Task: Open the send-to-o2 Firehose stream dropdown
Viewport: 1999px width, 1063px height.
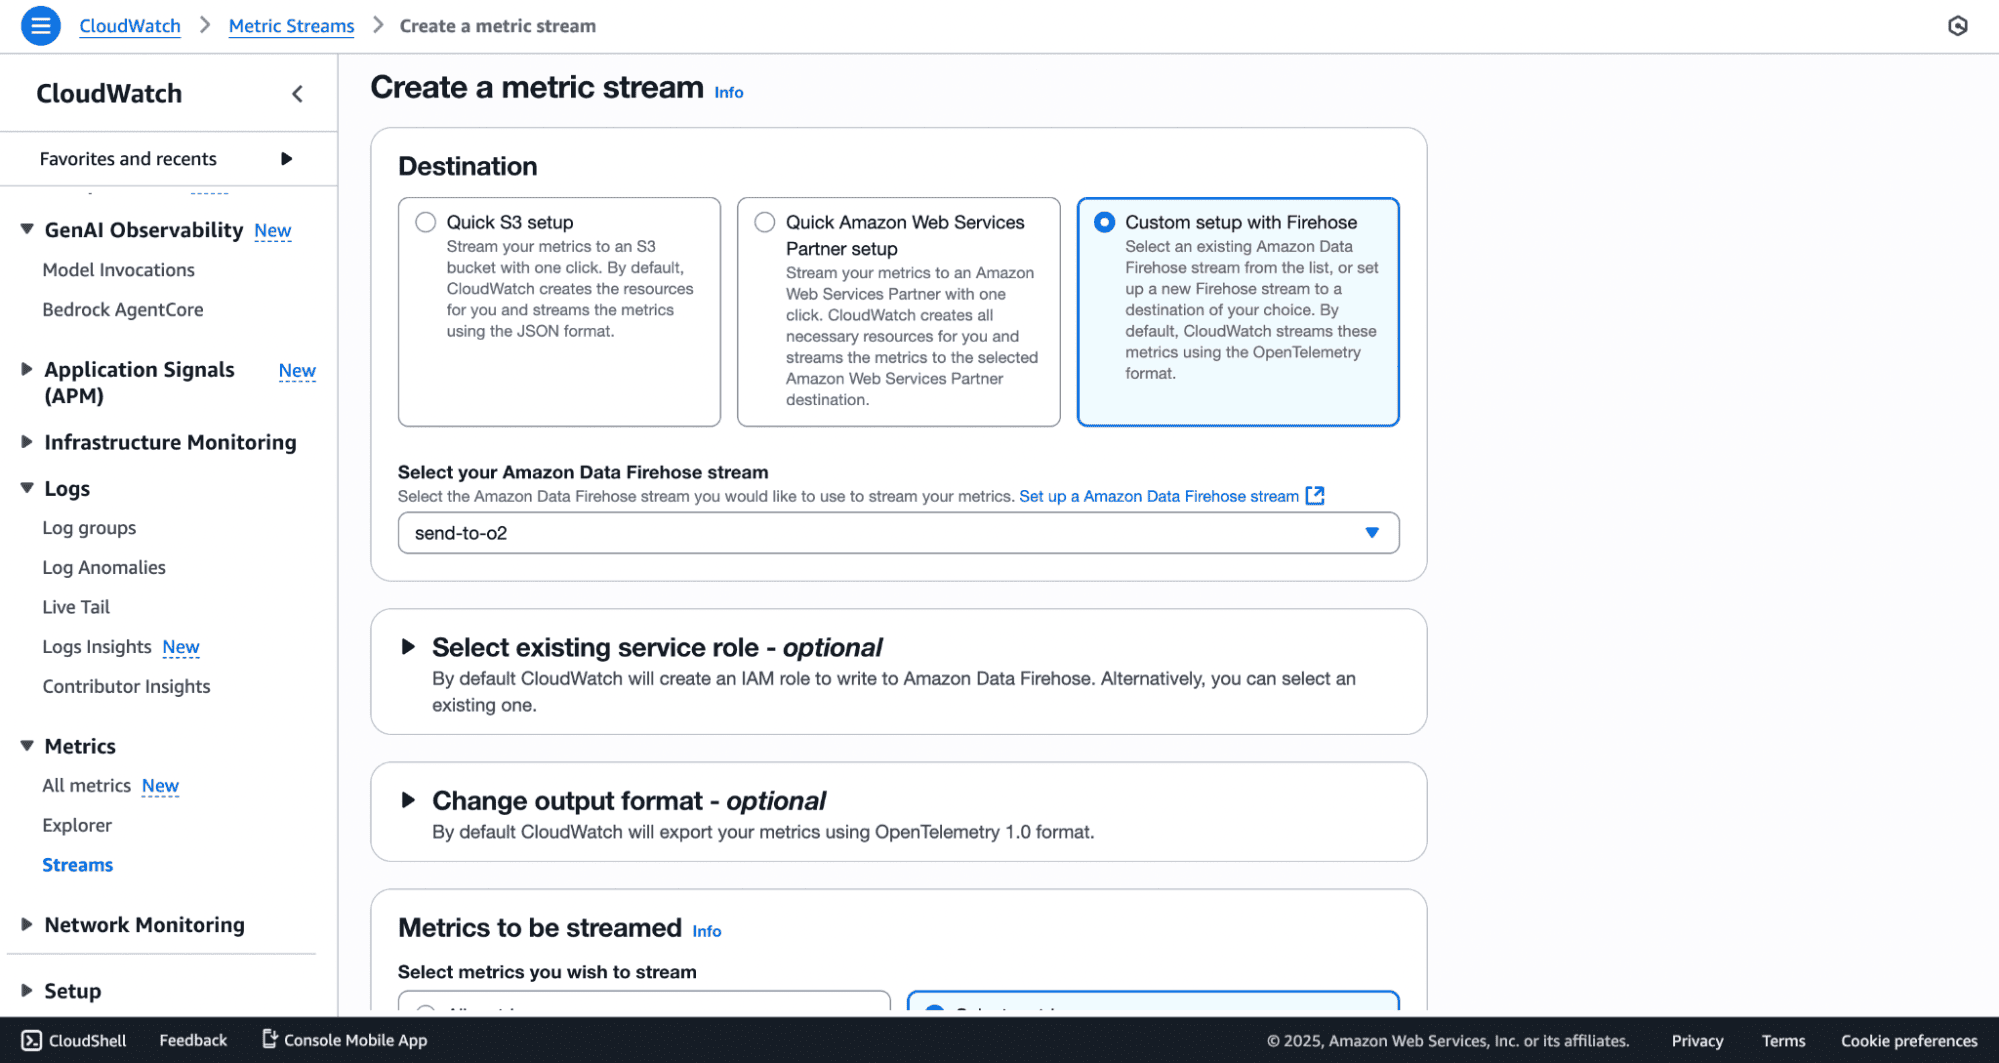Action: click(1371, 533)
